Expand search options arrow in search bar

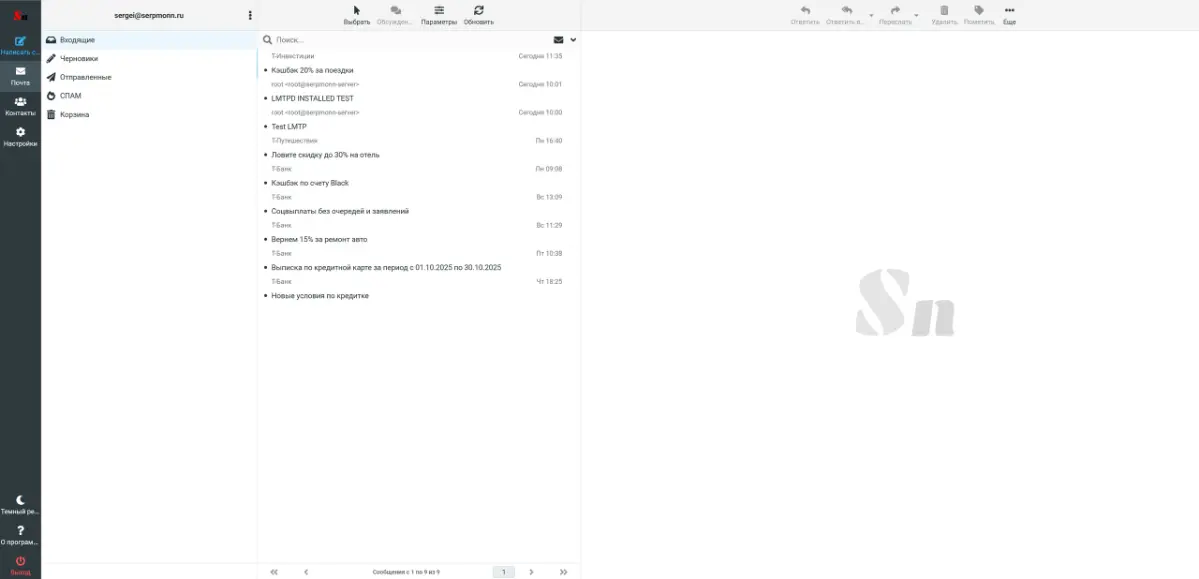tap(573, 40)
